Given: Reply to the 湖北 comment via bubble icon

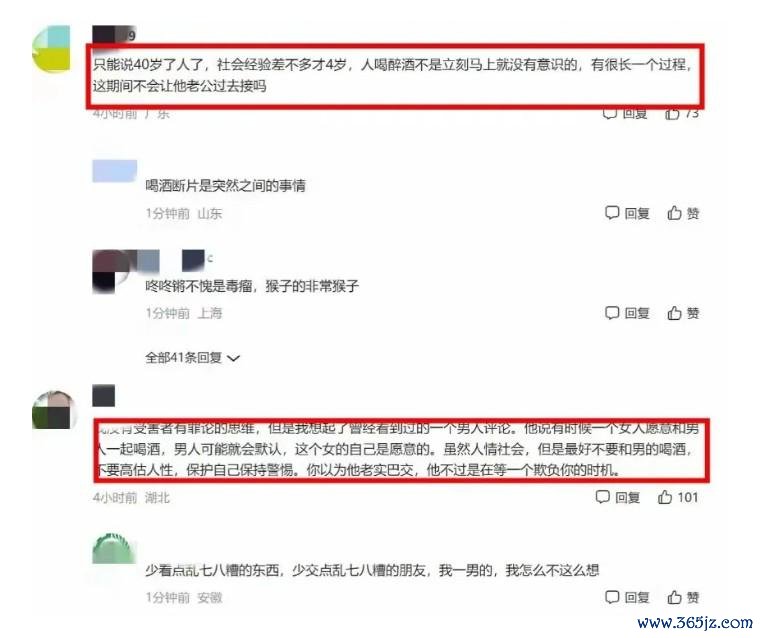Looking at the screenshot, I should click(x=618, y=497).
